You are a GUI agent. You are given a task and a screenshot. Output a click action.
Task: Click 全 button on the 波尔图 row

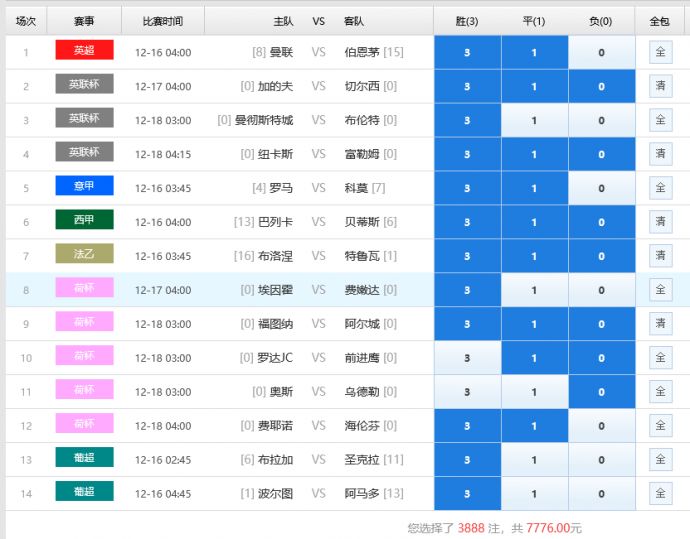click(x=660, y=494)
